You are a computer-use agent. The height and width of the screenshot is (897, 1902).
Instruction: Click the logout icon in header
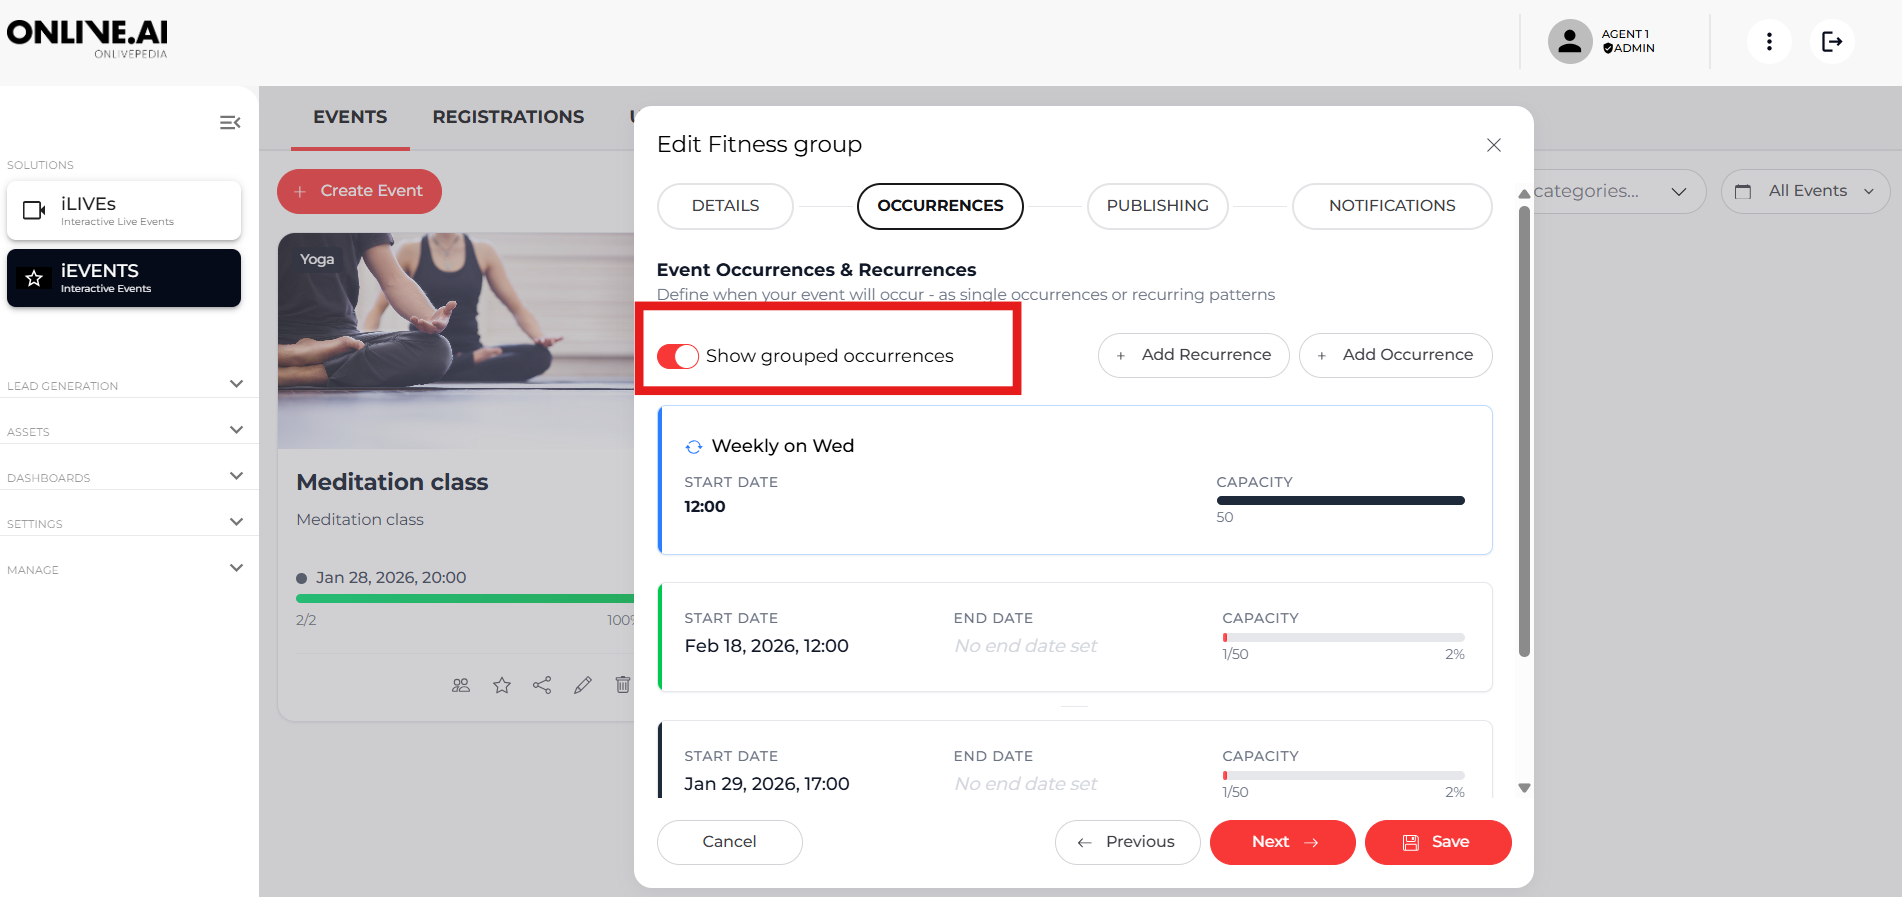click(1832, 42)
